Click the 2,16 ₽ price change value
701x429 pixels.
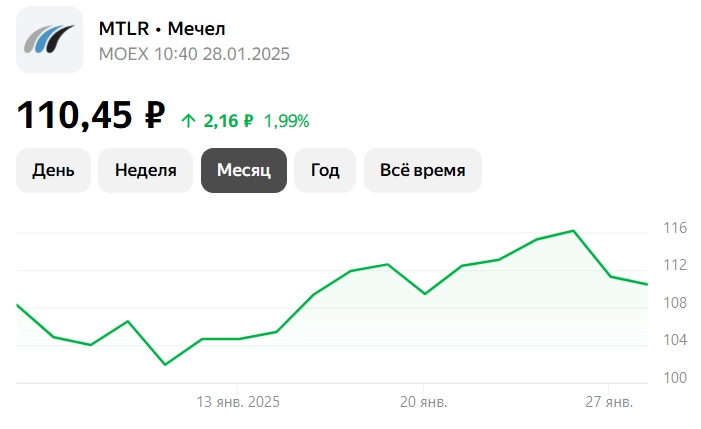(x=228, y=121)
